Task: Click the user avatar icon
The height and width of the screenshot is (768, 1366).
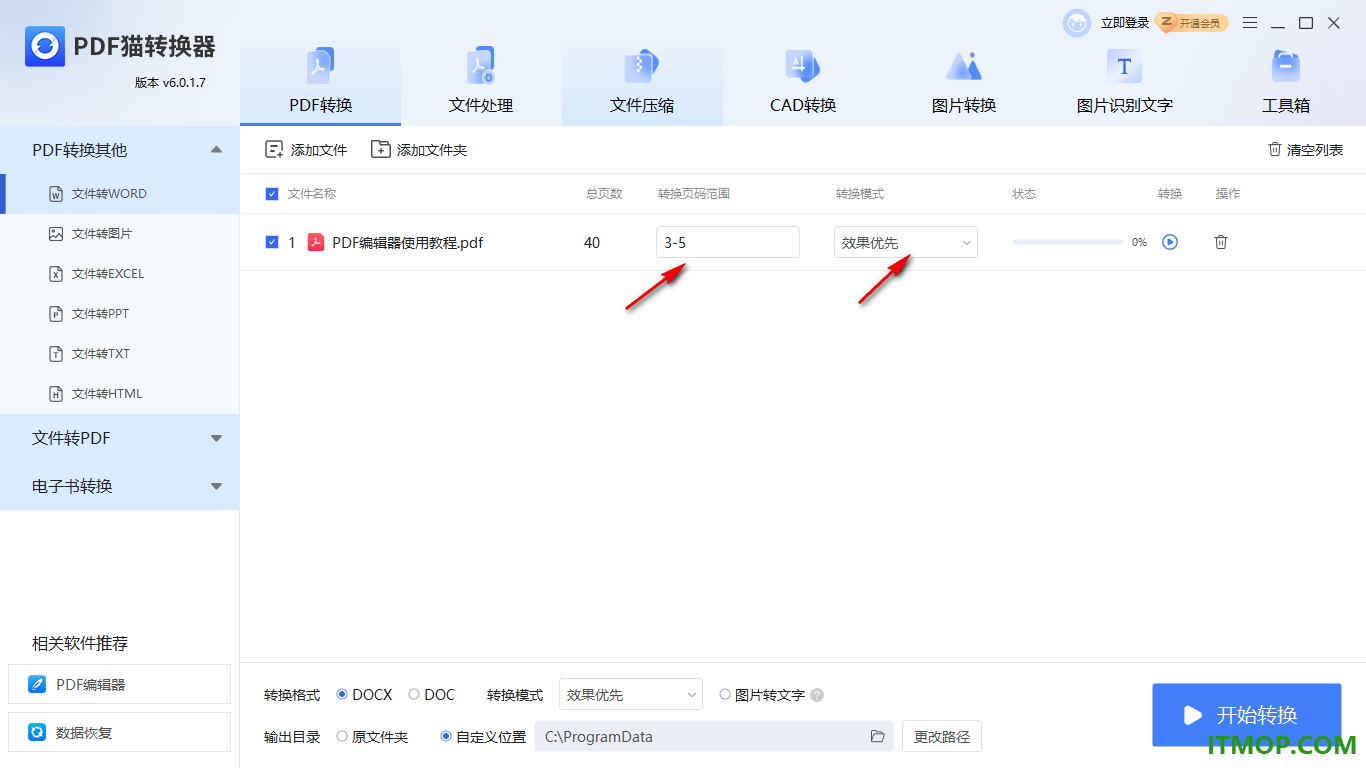Action: point(1077,23)
